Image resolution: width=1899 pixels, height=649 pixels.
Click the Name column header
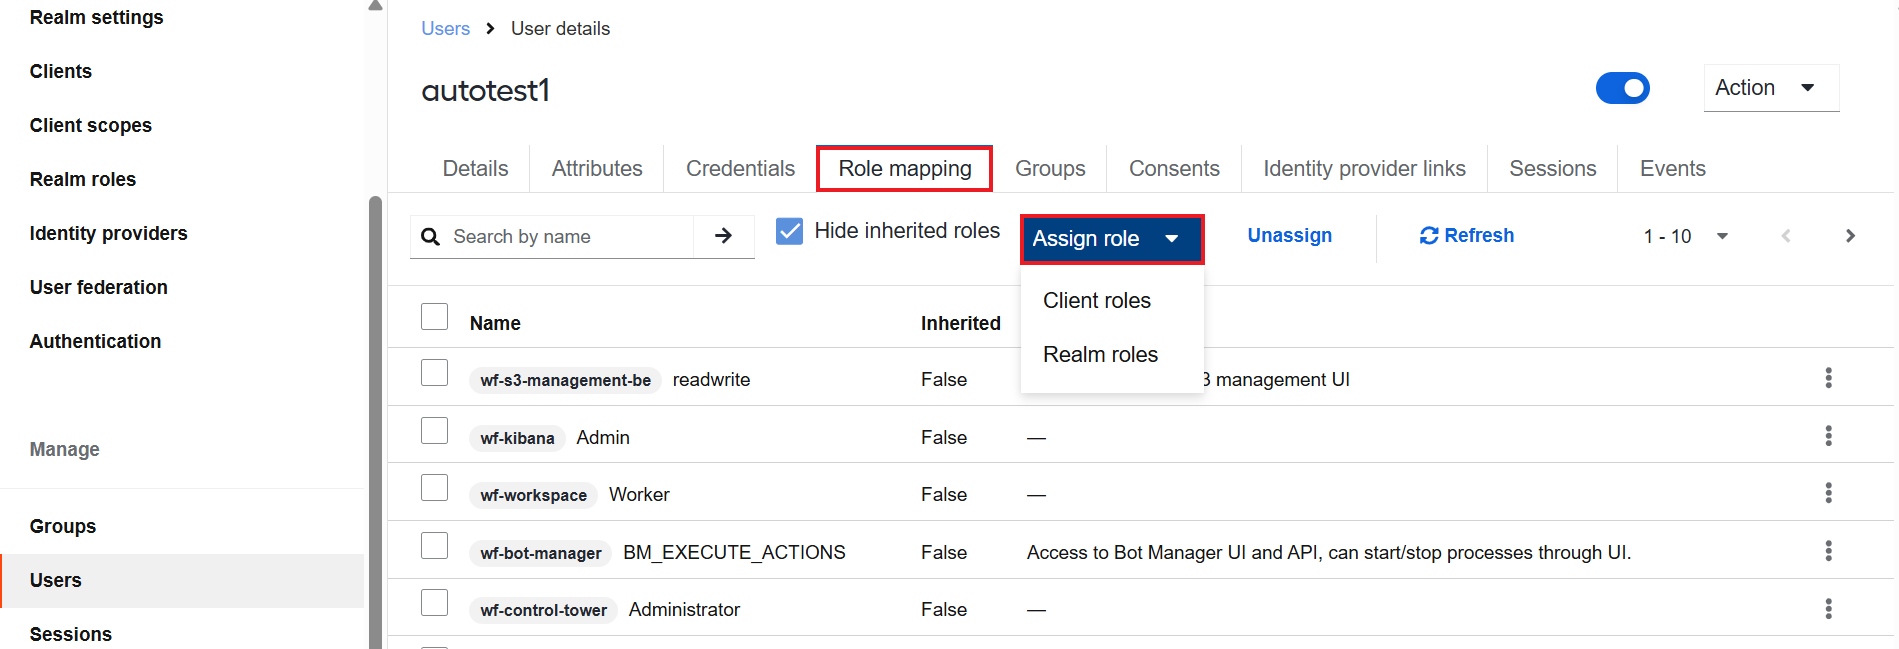pos(495,323)
